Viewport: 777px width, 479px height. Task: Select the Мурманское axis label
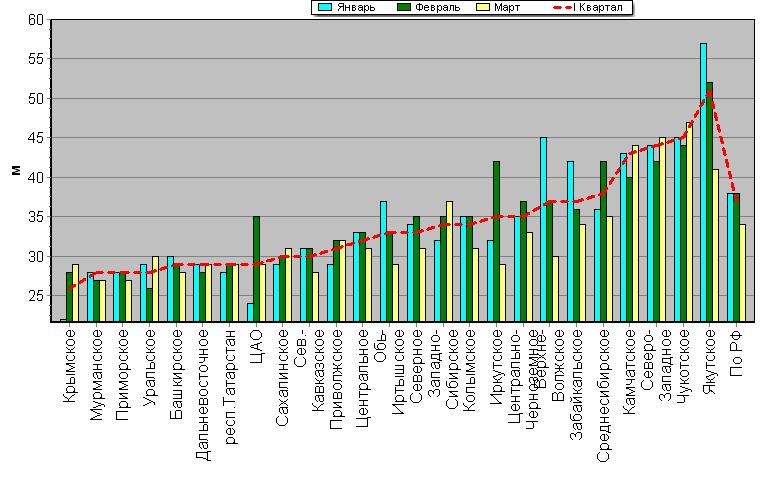97,375
